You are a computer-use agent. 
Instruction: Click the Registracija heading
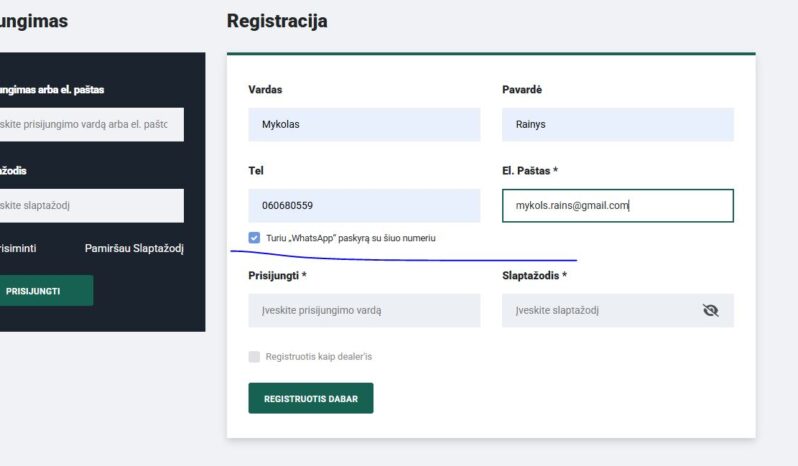point(277,21)
